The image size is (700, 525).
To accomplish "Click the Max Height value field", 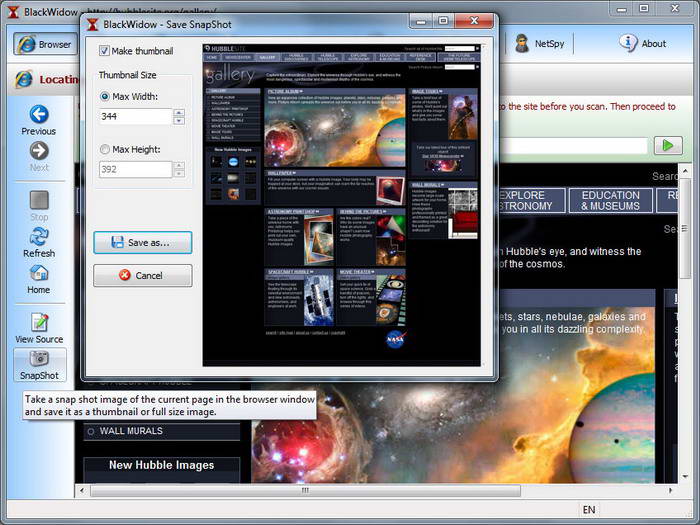I will click(135, 170).
